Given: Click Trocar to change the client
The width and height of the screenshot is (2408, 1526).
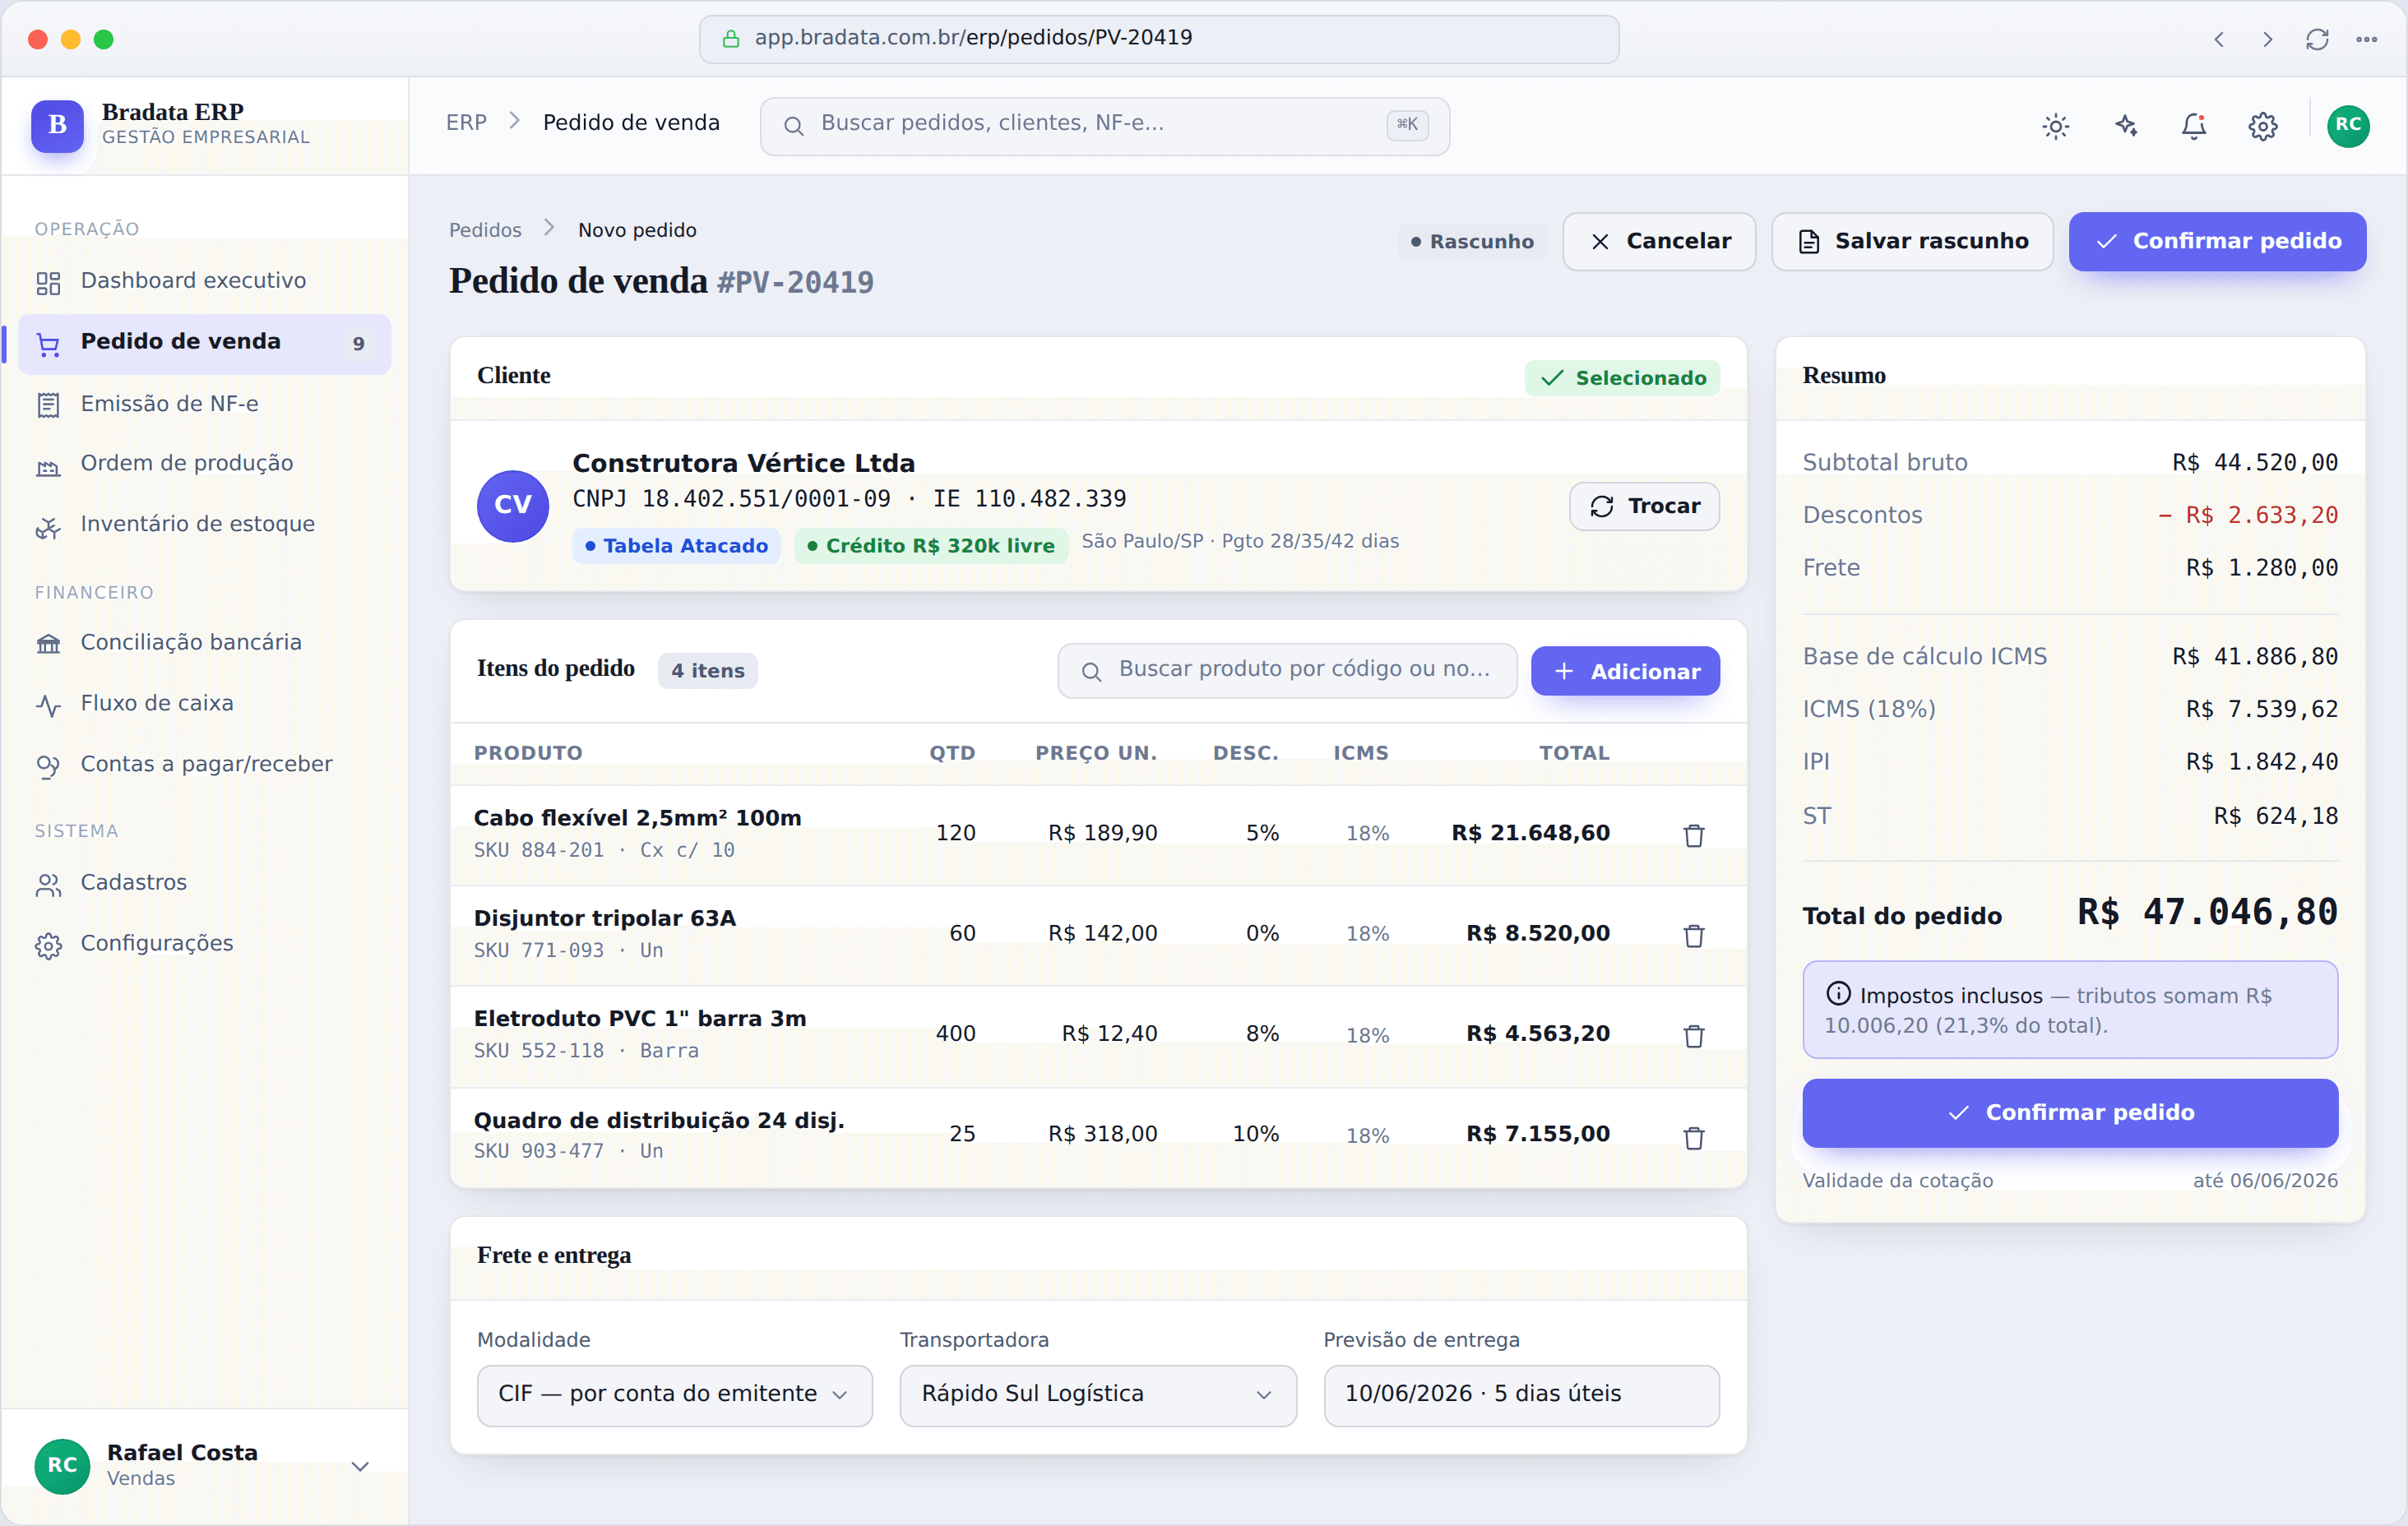Looking at the screenshot, I should (1644, 506).
